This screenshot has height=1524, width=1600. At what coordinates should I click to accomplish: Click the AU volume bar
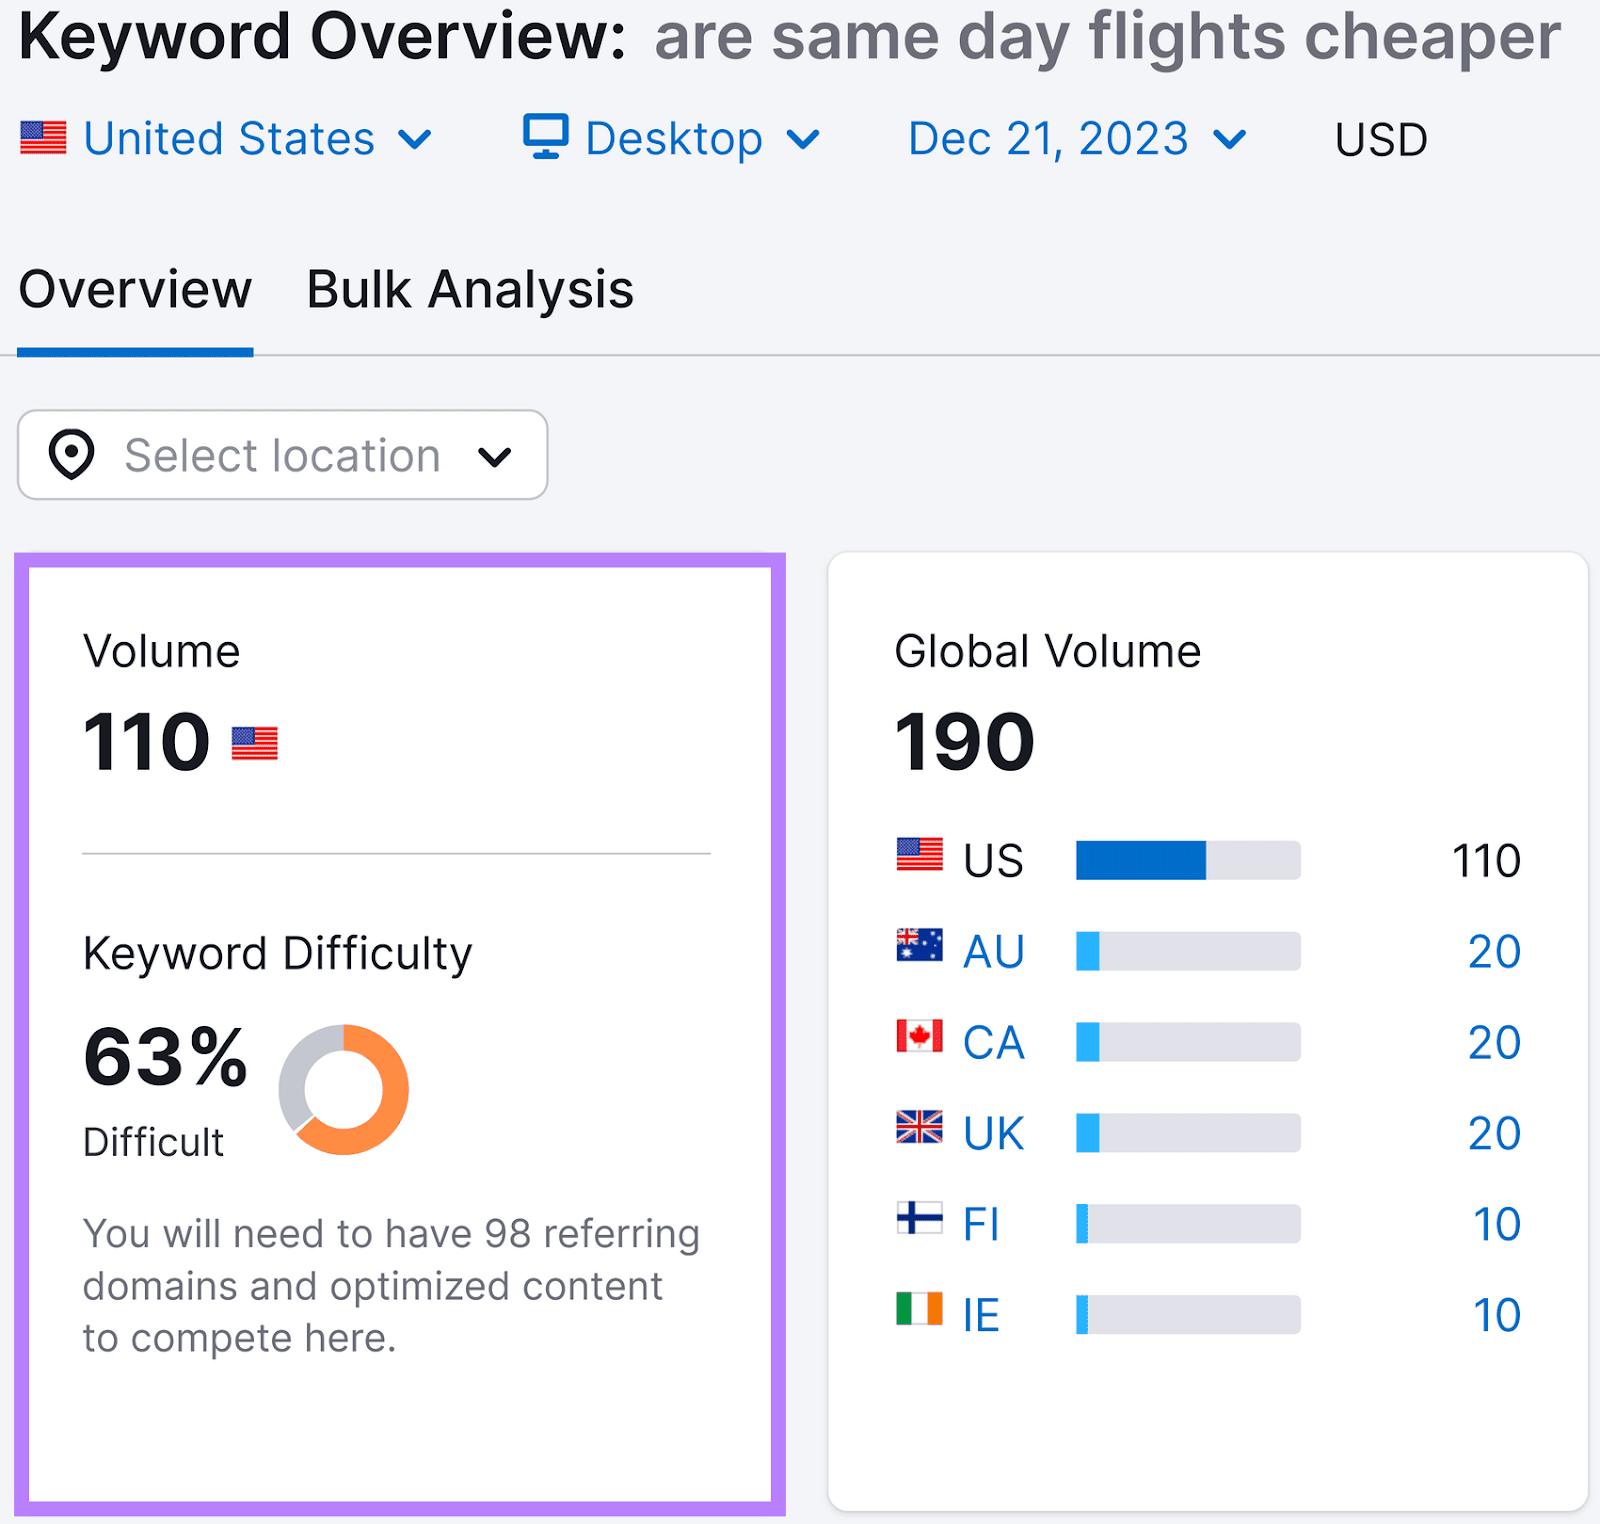click(1188, 951)
